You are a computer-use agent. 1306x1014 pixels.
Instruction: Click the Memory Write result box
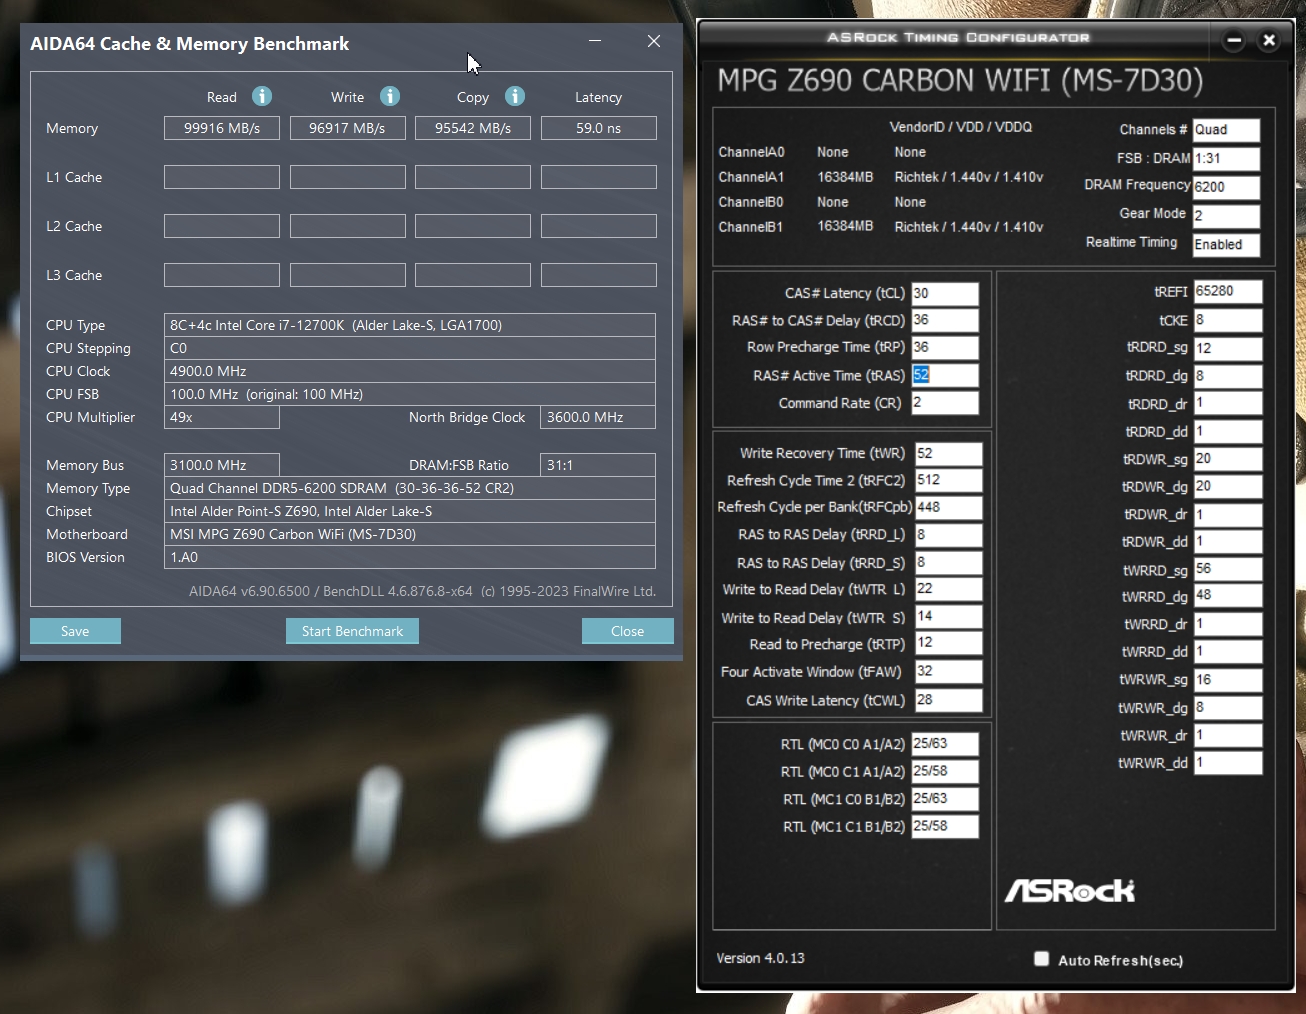[x=347, y=128]
